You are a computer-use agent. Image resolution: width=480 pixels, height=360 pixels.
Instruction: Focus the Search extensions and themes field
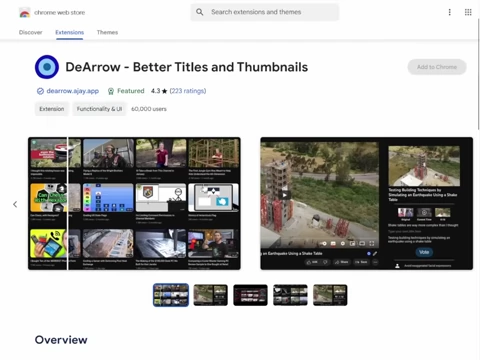265,12
